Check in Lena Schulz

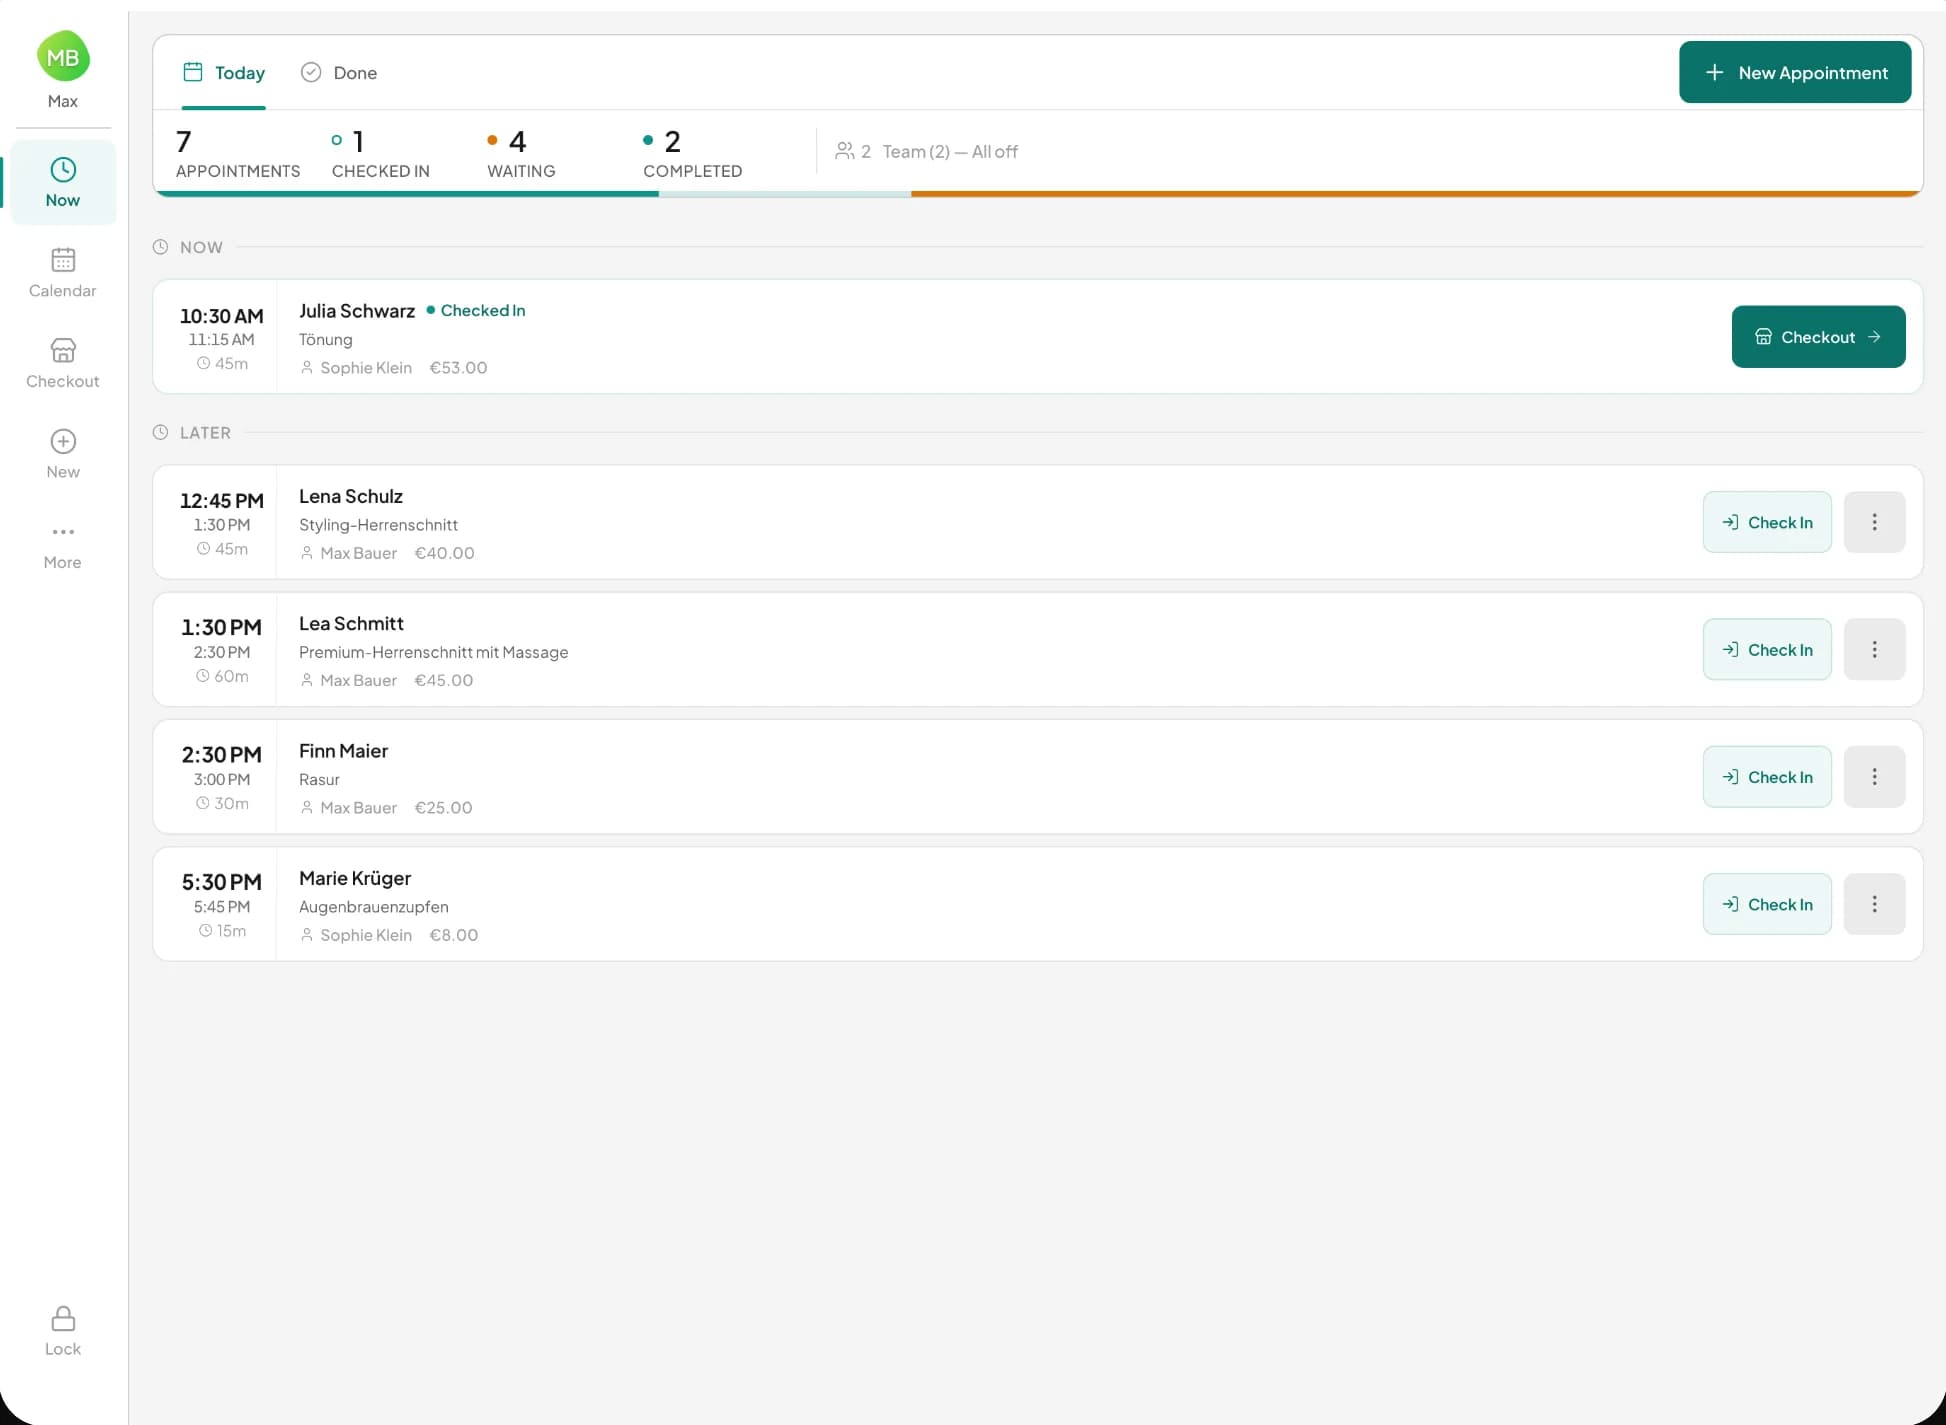(1767, 522)
